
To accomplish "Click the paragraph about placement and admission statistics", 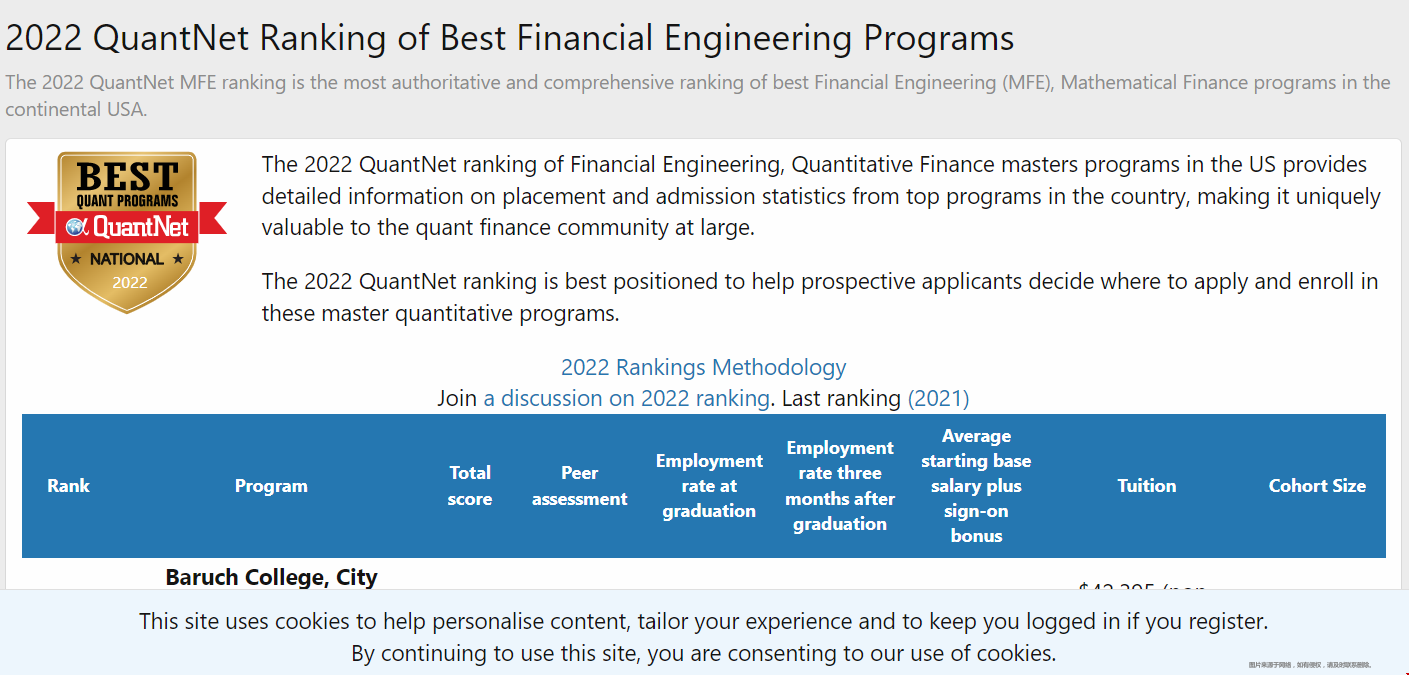I will [821, 196].
